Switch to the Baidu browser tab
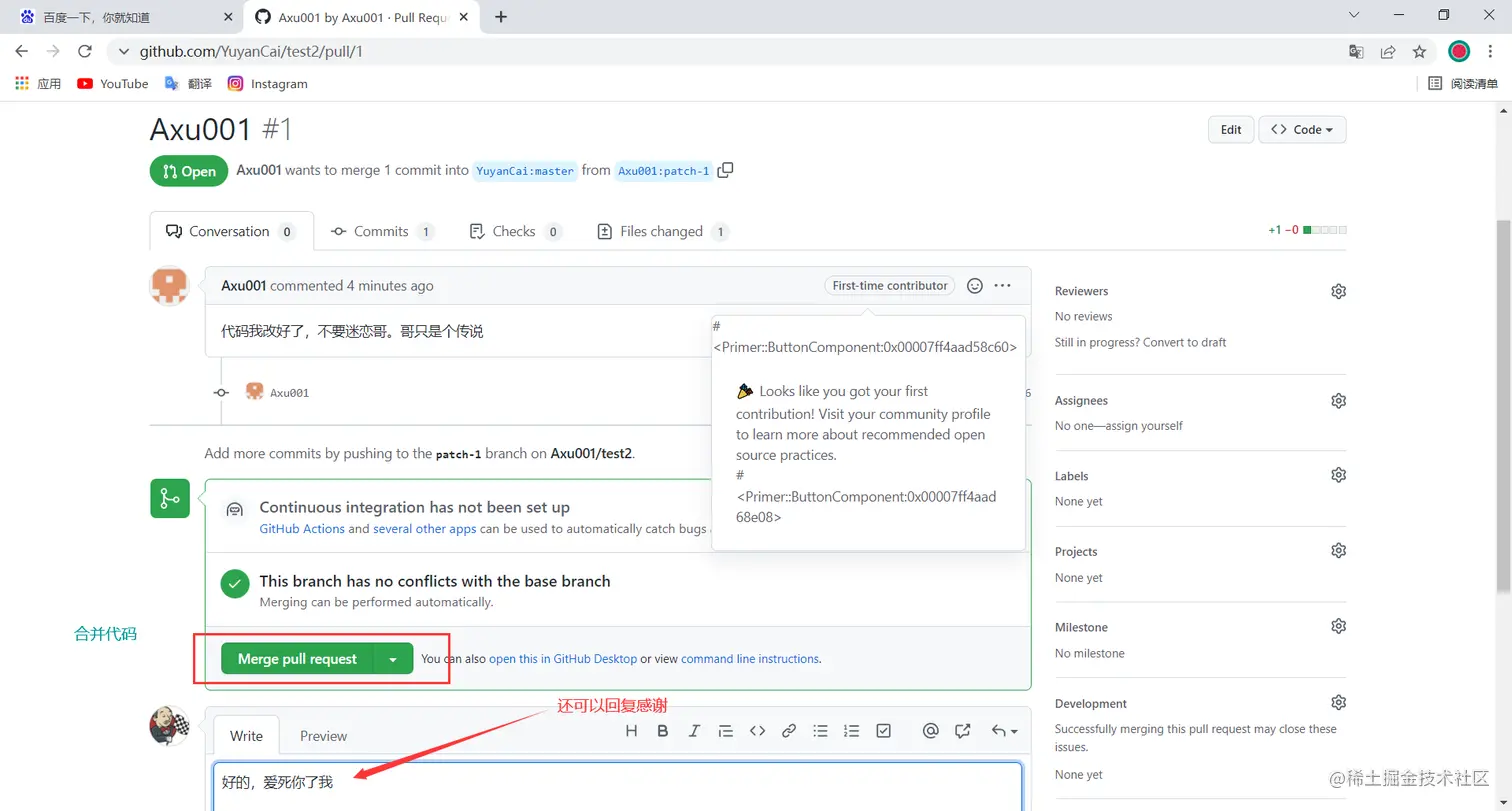1512x811 pixels. pyautogui.click(x=123, y=17)
